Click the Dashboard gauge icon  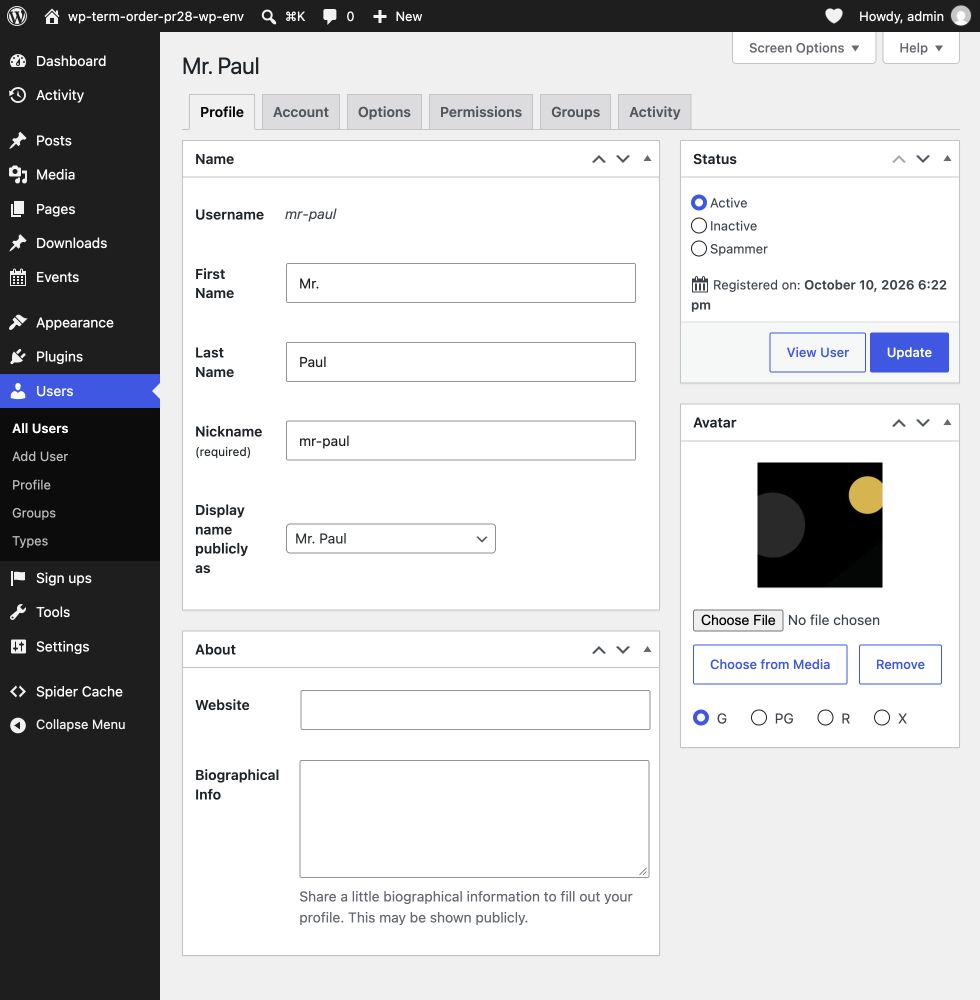point(18,61)
